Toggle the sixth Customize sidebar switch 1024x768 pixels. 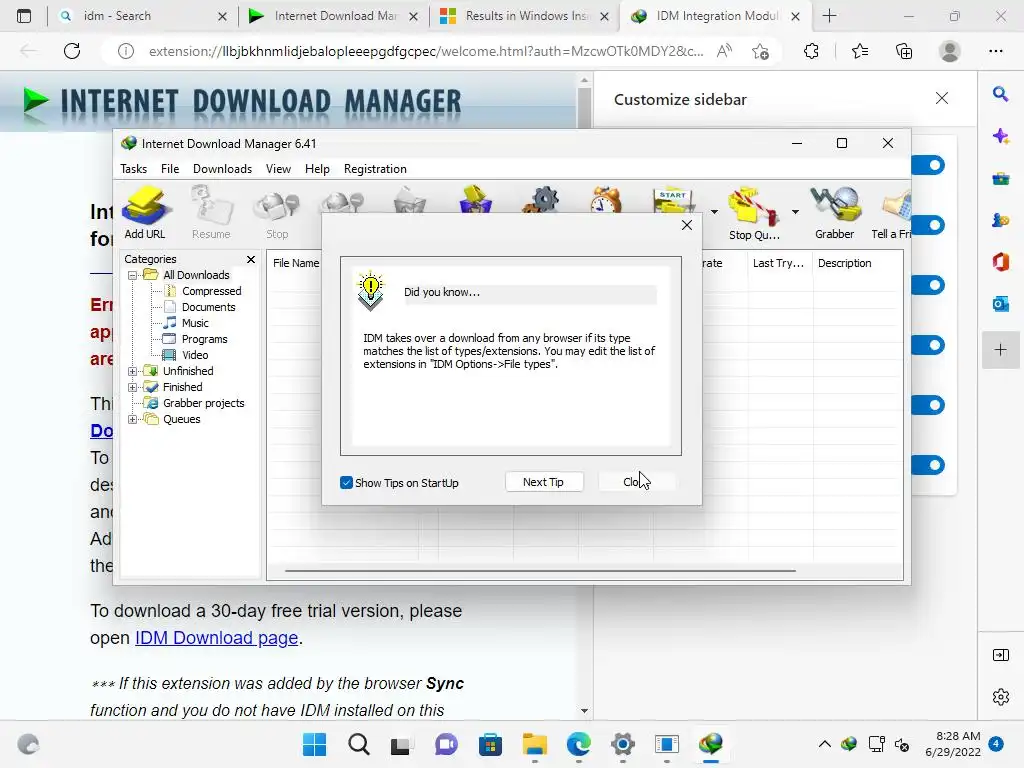pos(929,465)
